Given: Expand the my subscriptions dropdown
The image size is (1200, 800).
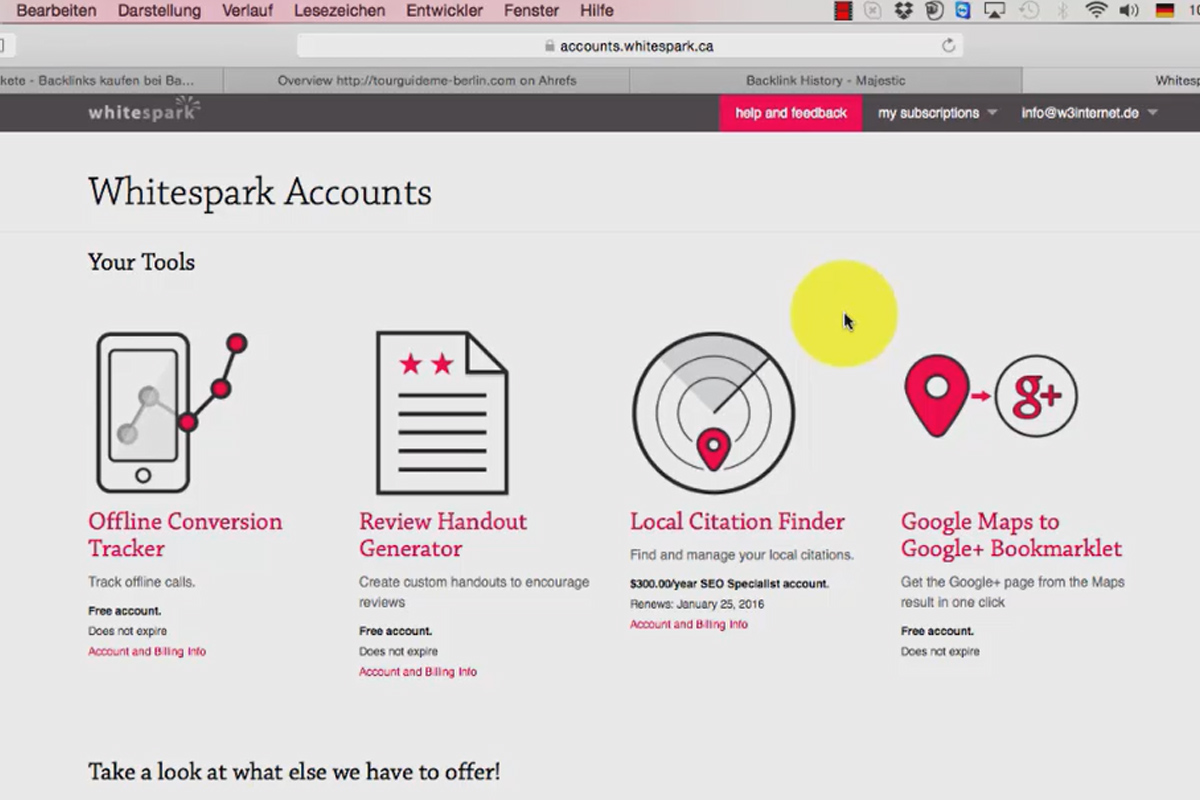Looking at the screenshot, I should [x=938, y=113].
